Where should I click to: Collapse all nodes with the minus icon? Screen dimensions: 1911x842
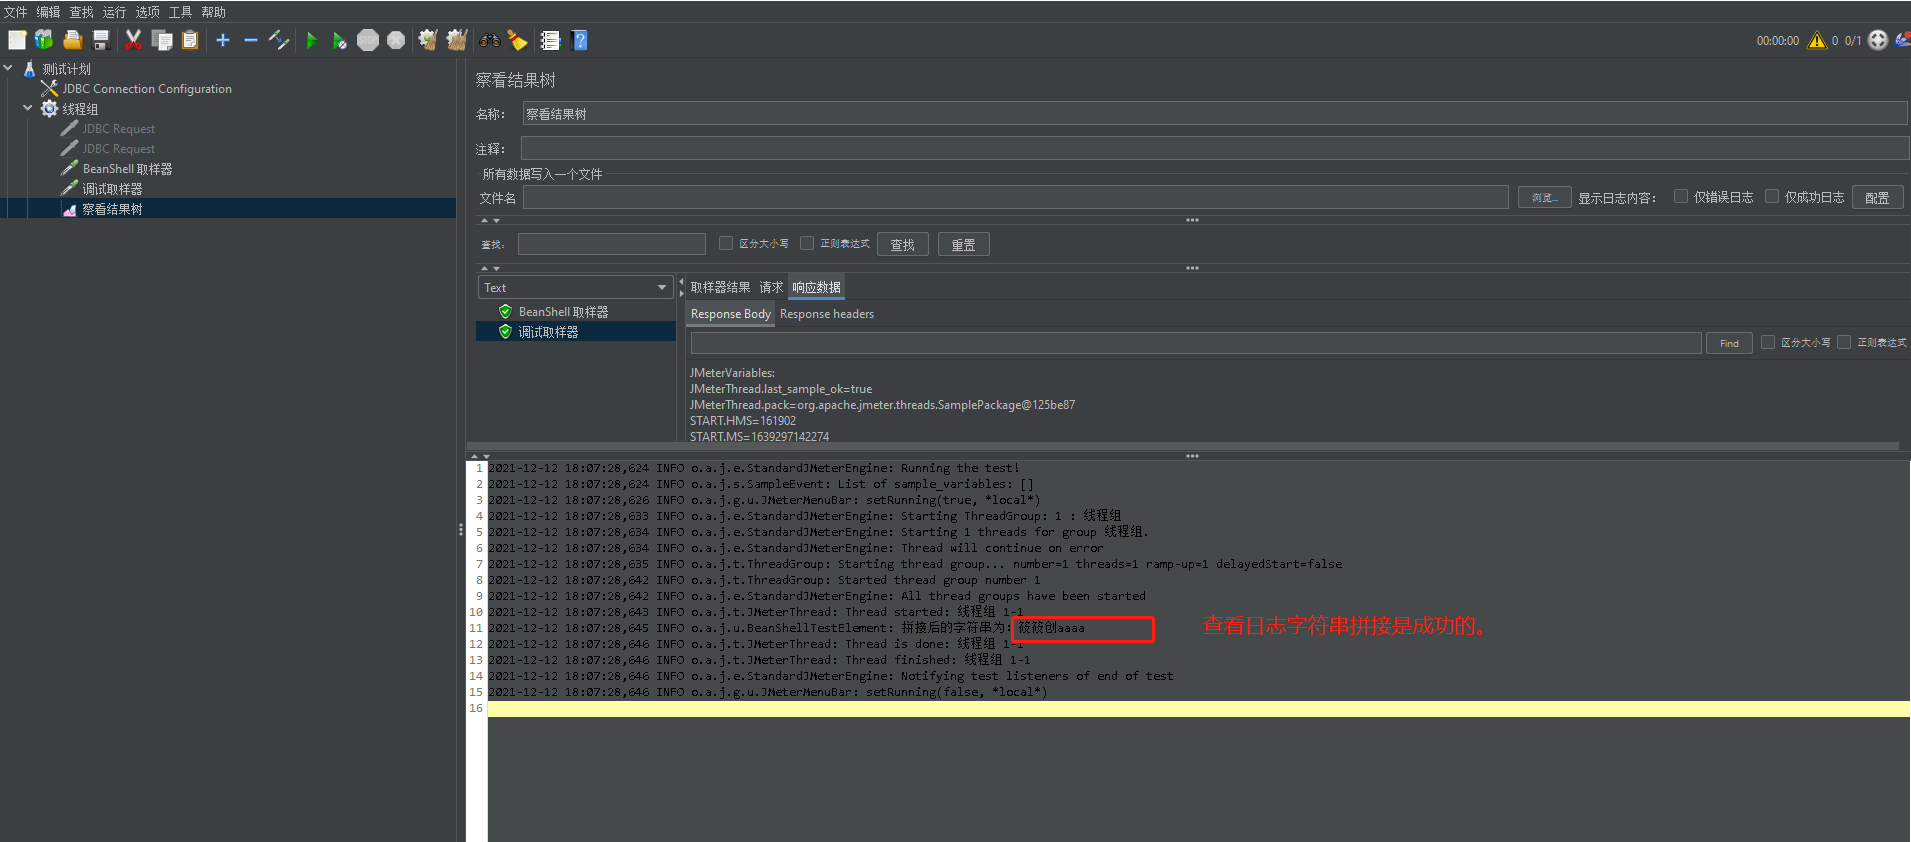coord(251,40)
